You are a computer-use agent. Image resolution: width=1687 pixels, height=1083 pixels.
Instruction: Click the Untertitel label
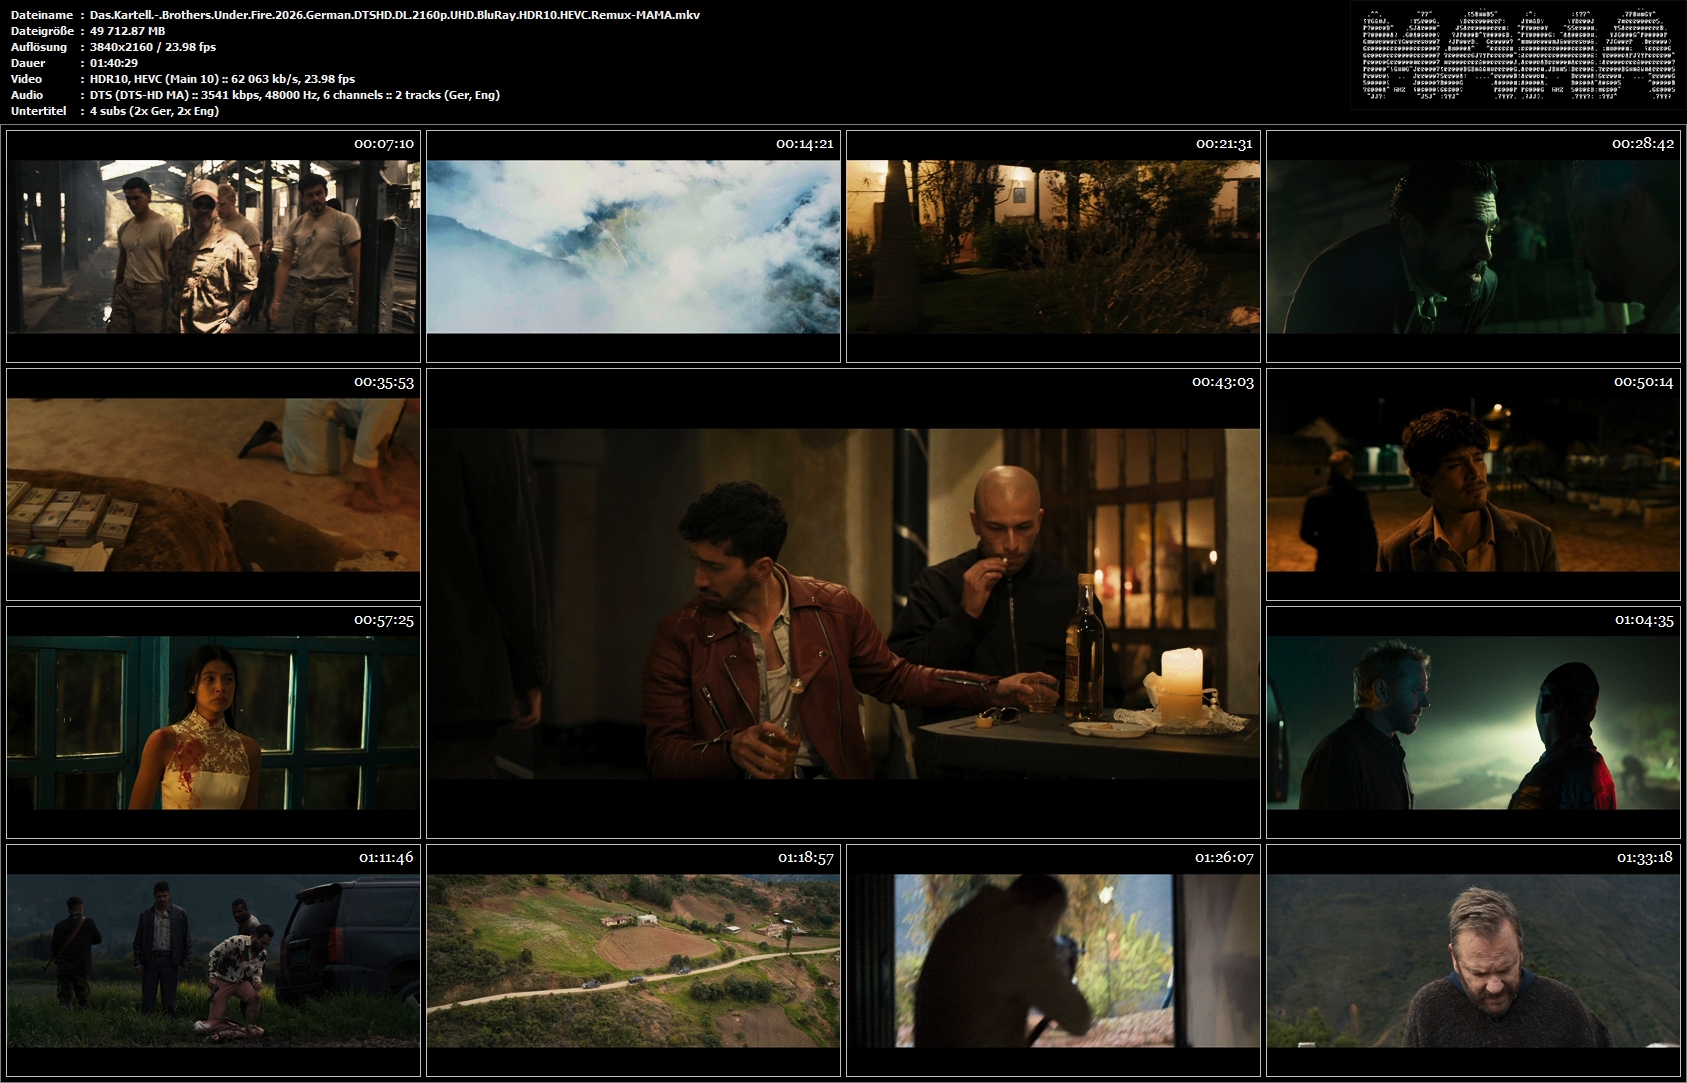pos(39,111)
